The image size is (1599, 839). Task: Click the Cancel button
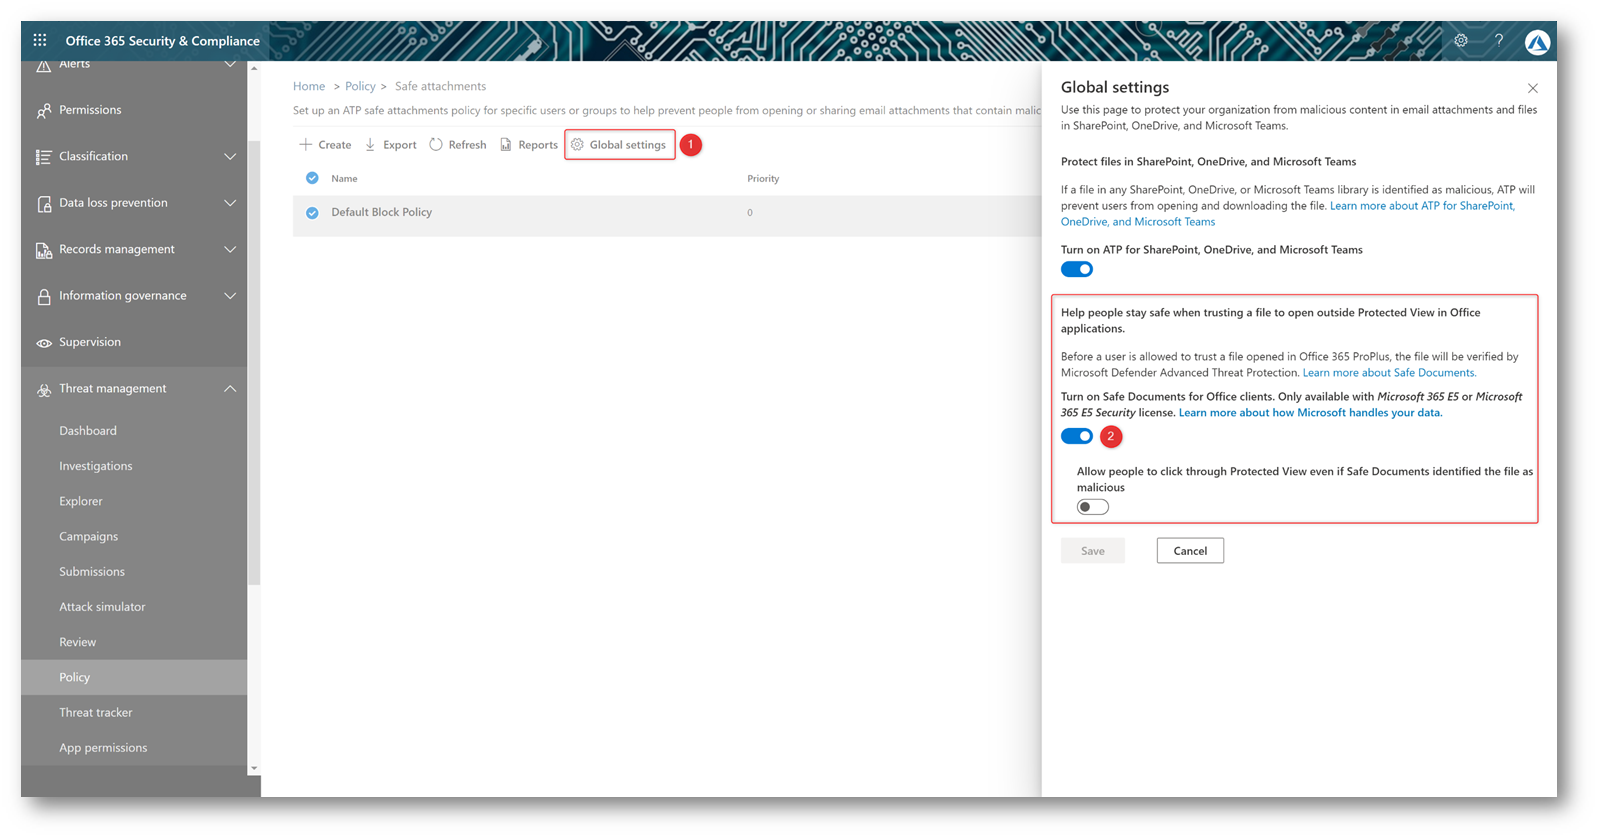click(1190, 551)
